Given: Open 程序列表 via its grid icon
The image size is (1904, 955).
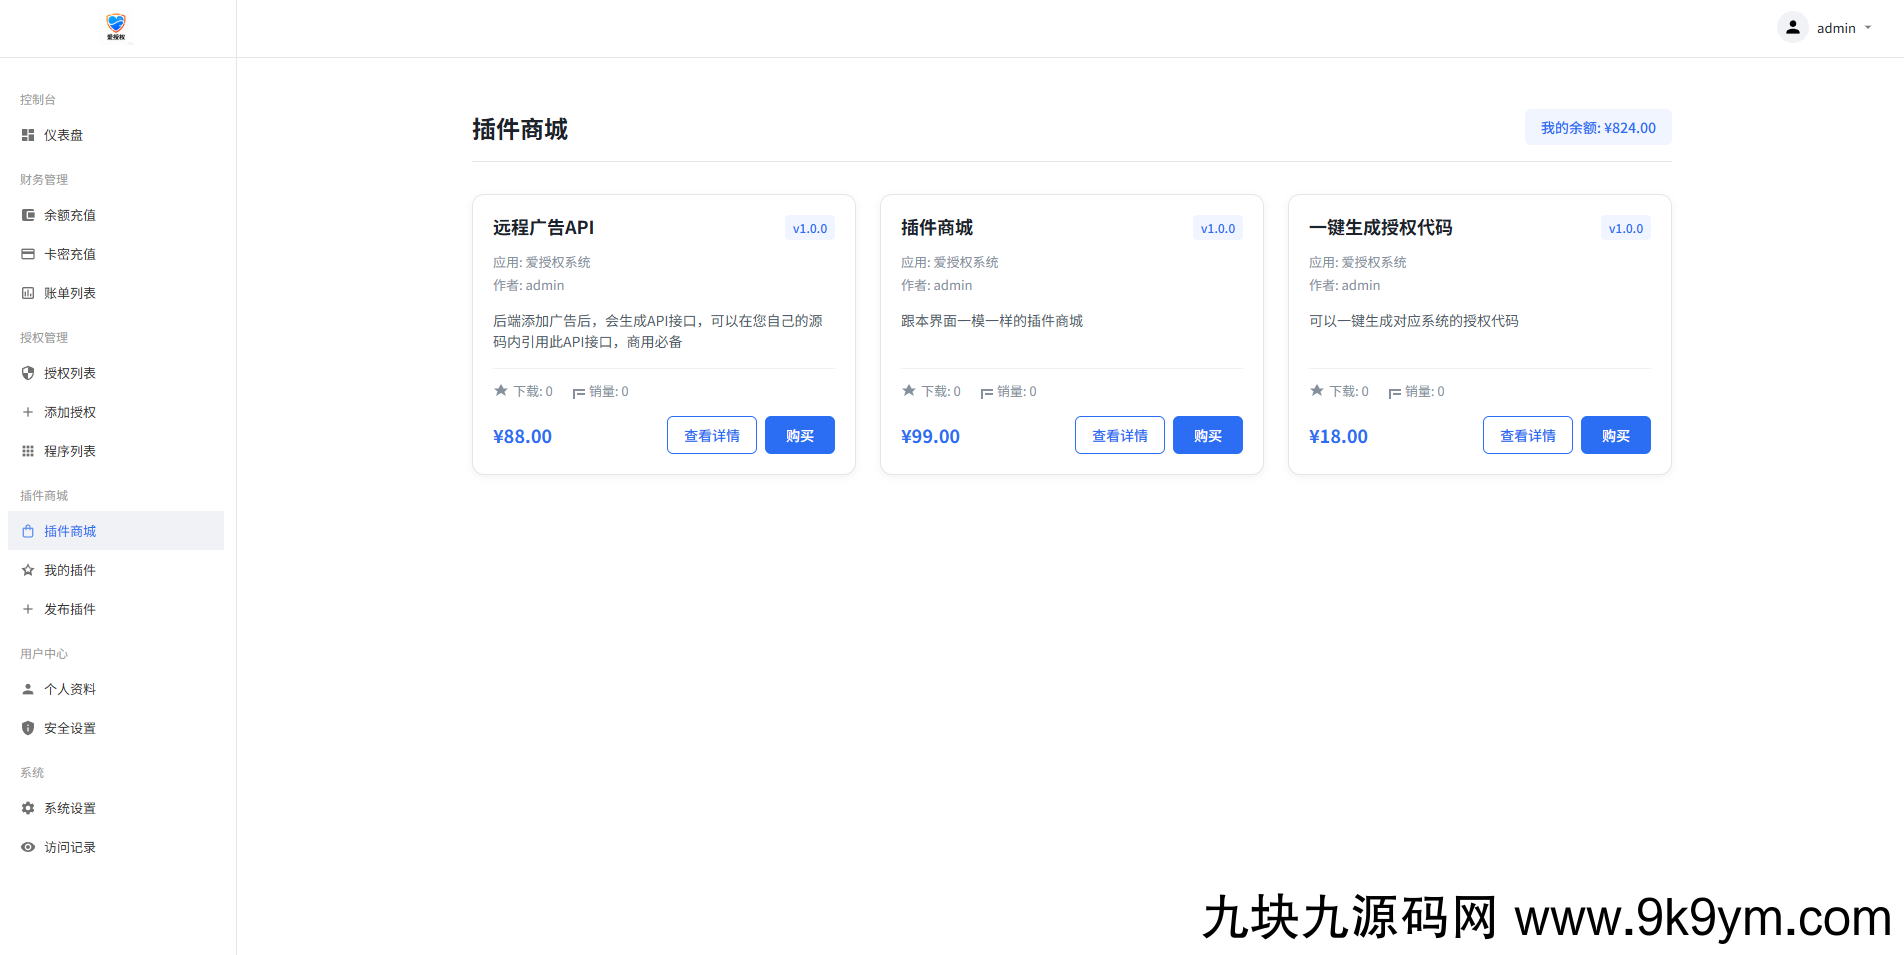Looking at the screenshot, I should tap(27, 450).
